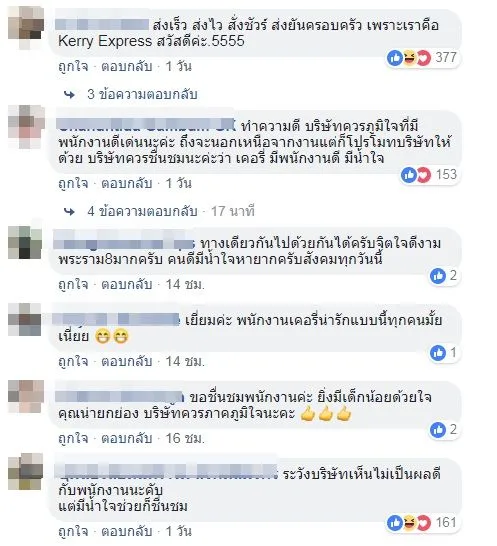Click ตอบกลับ under the เยี่ยมค่ะ comment
The width and height of the screenshot is (497, 546).
127,361
